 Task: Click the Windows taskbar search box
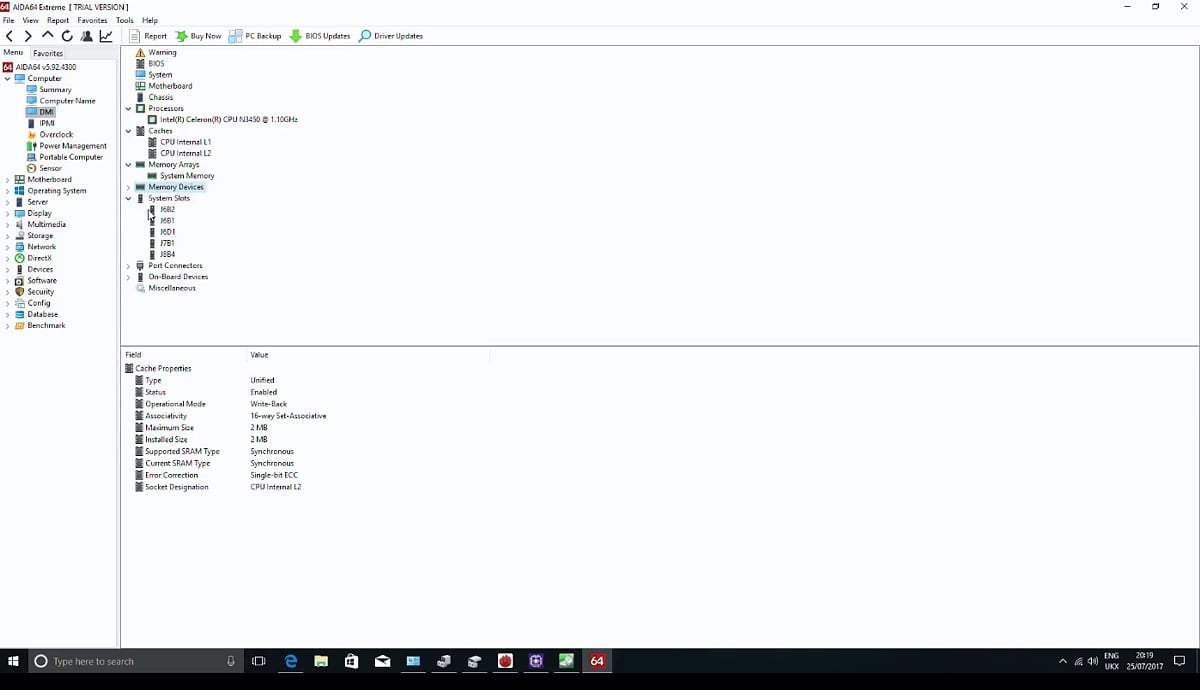click(134, 661)
